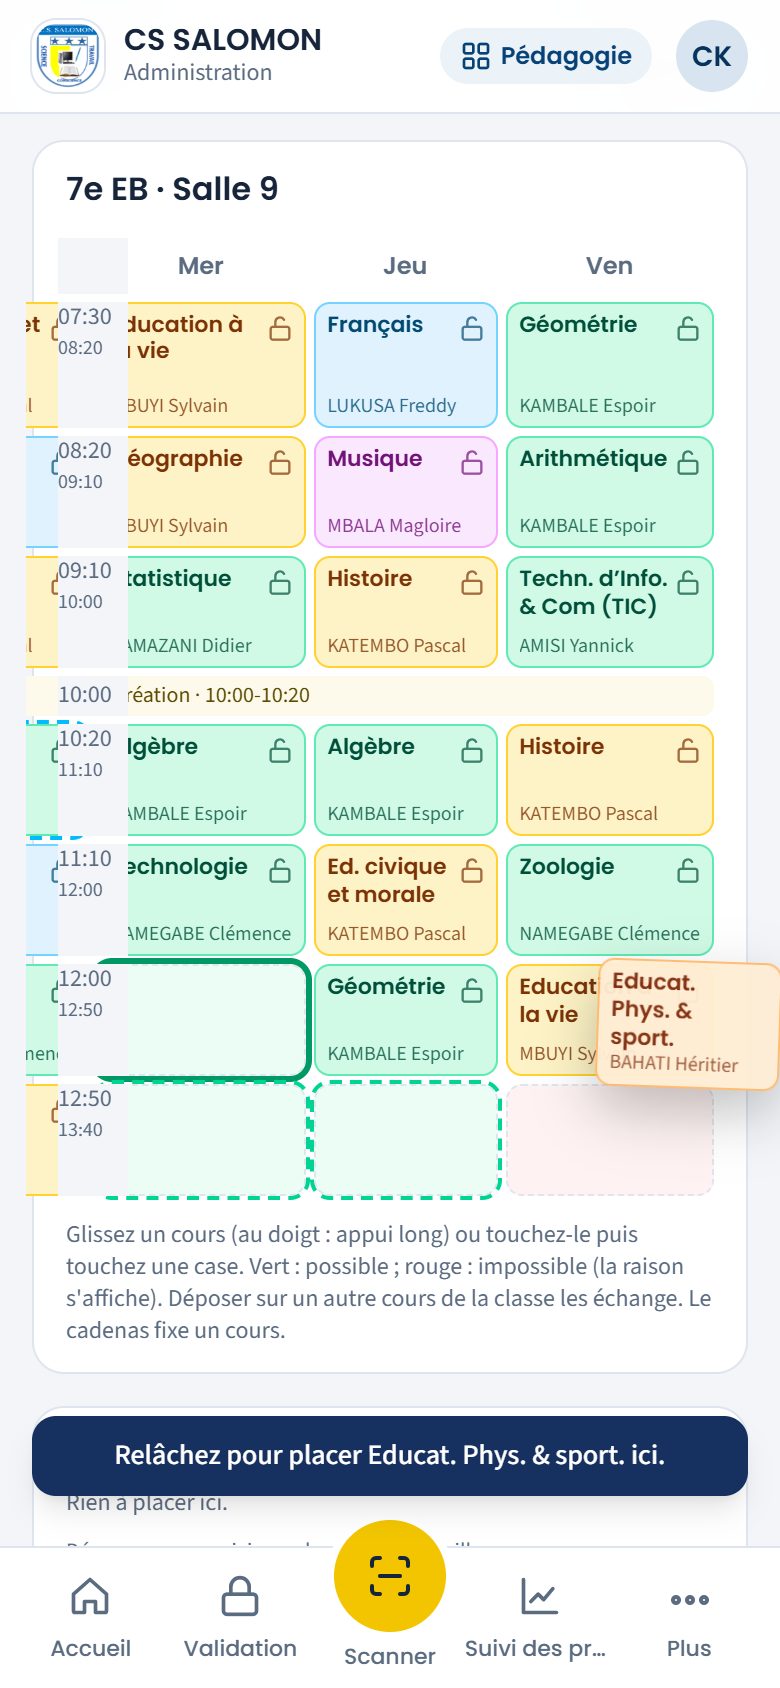780x1688 pixels.
Task: Toggle lock on Techn. d'Info. & Com course
Action: [688, 583]
